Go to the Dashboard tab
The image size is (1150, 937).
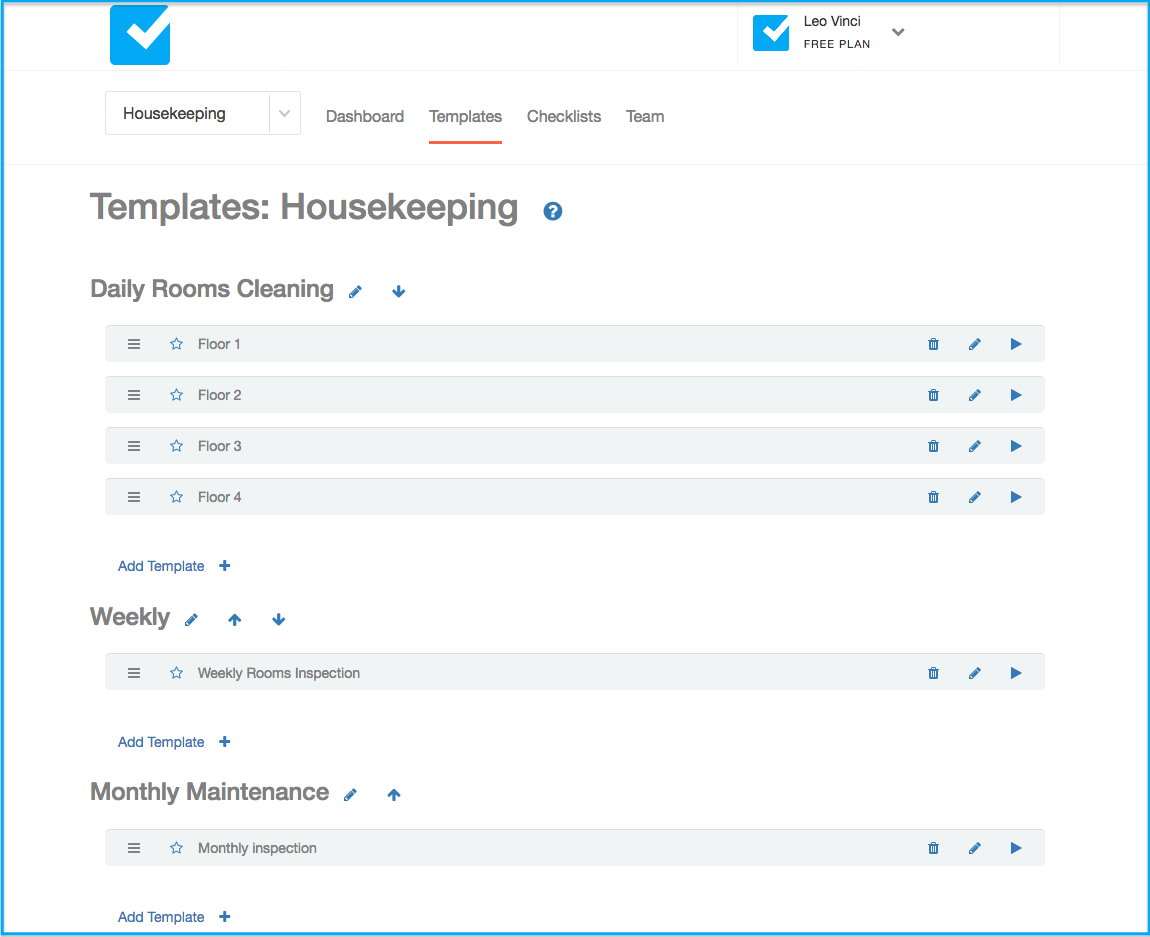pos(365,117)
